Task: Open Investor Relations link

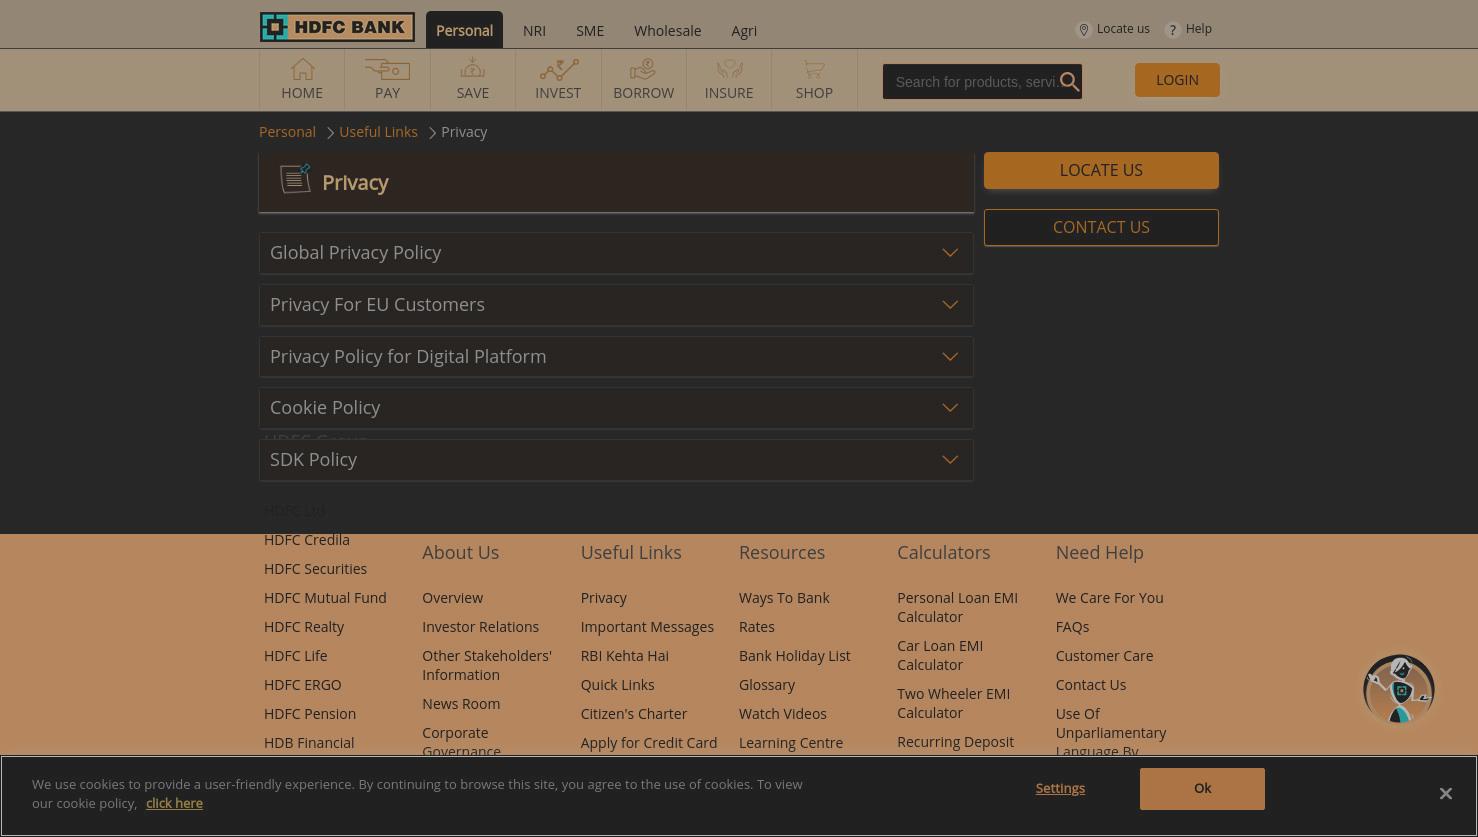Action: [x=480, y=627]
